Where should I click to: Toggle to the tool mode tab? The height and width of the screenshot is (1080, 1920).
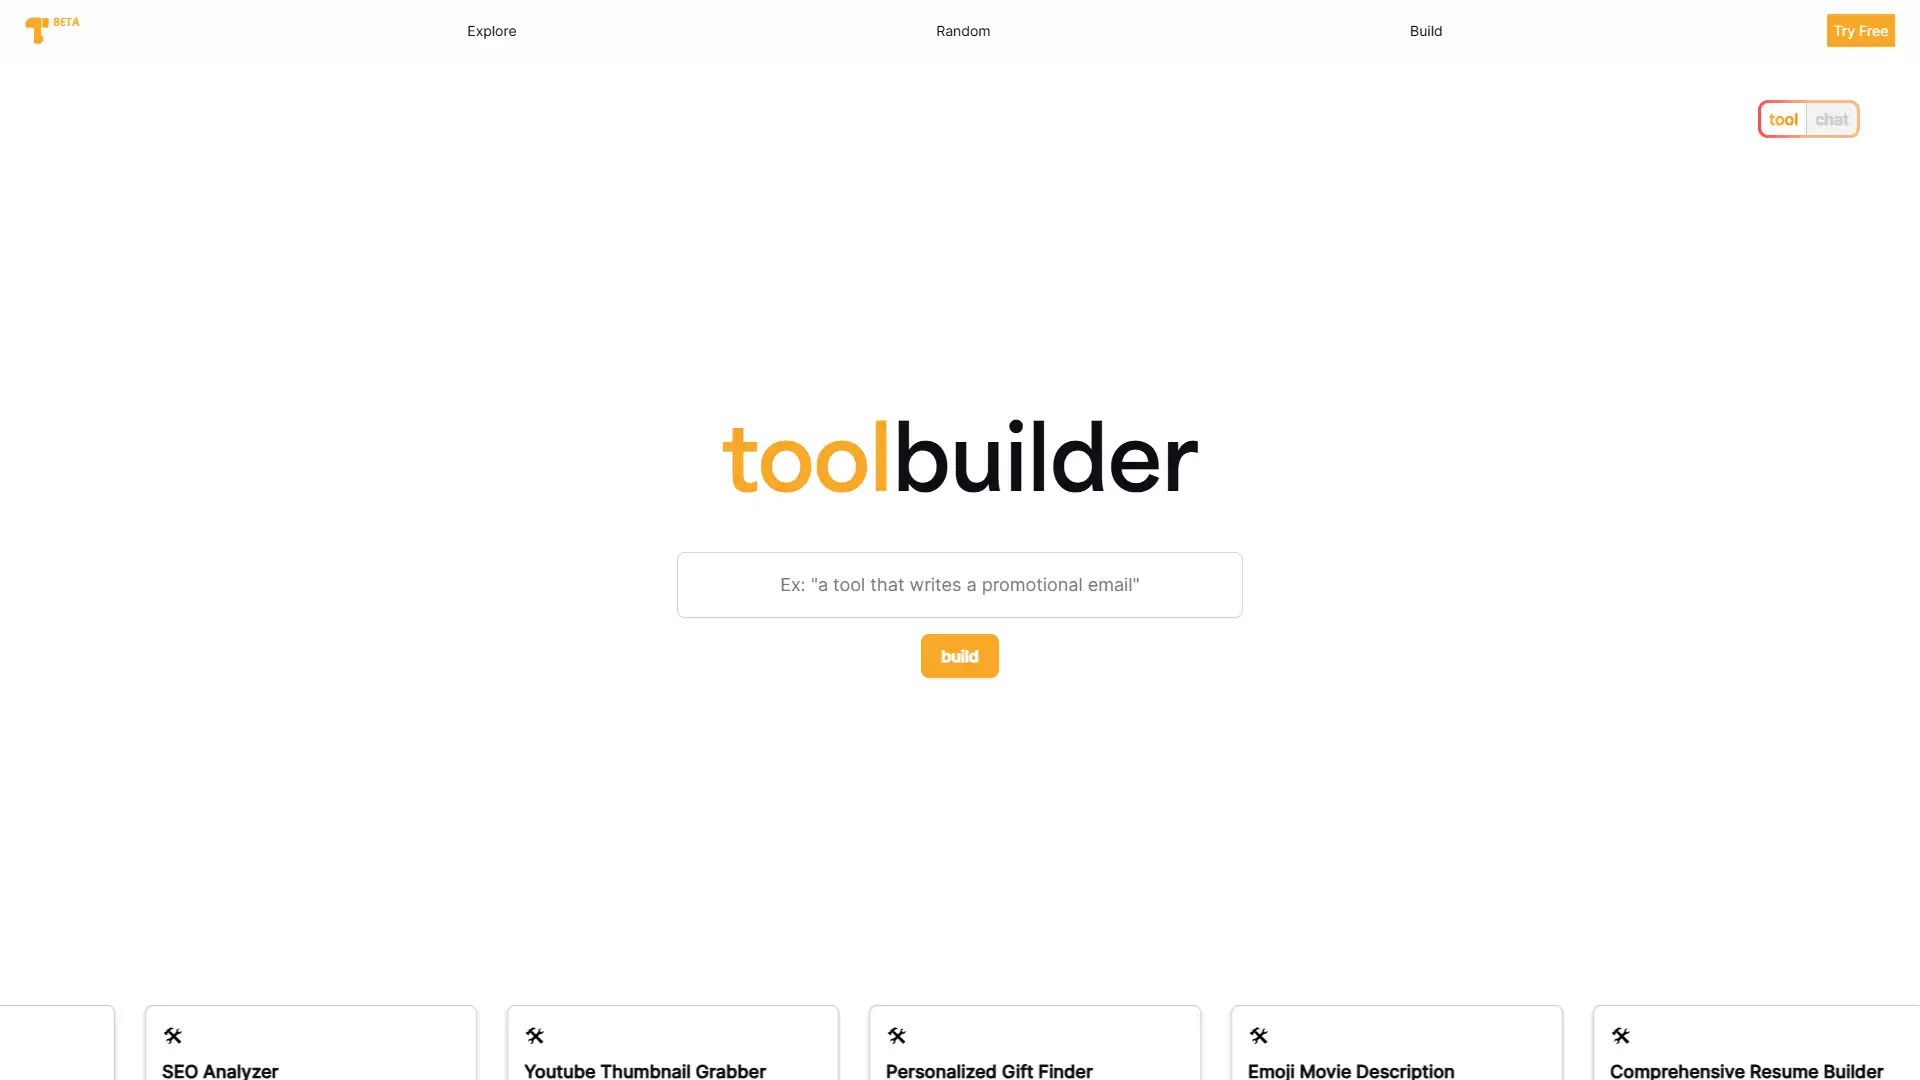click(1783, 119)
